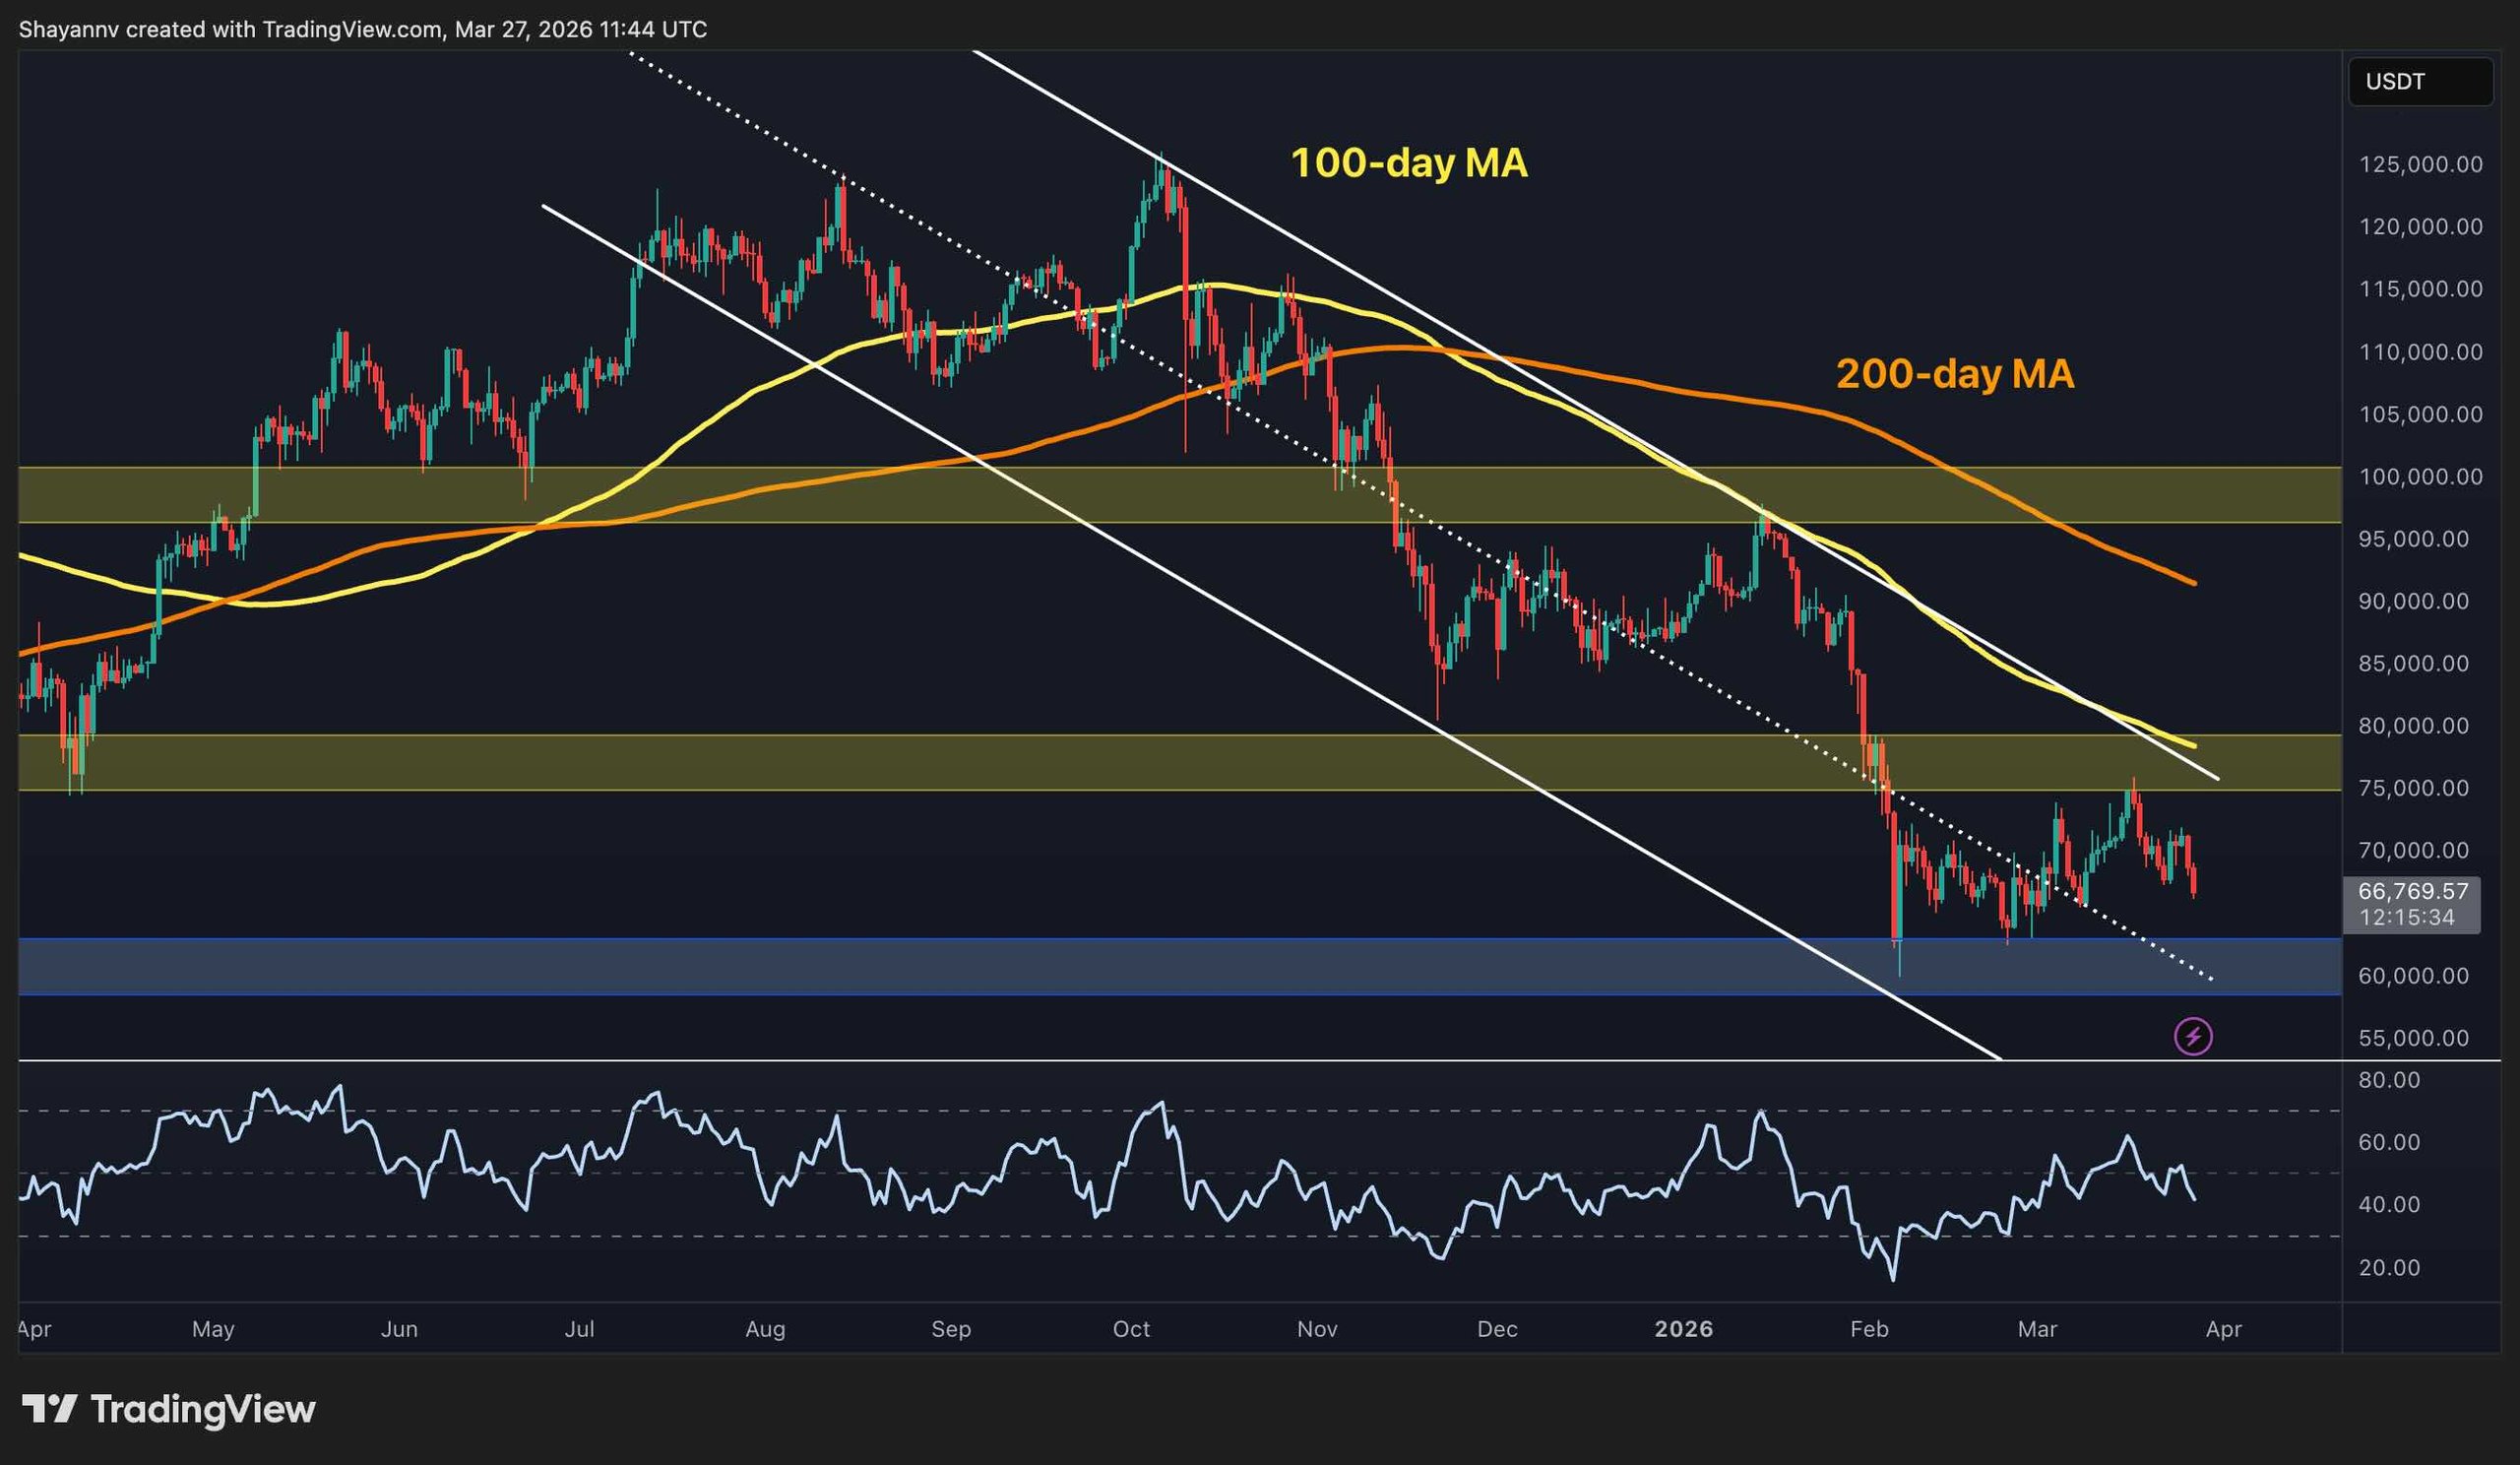2520x1465 pixels.
Task: Click the TradingView logo in the bottom corner
Action: click(x=160, y=1411)
